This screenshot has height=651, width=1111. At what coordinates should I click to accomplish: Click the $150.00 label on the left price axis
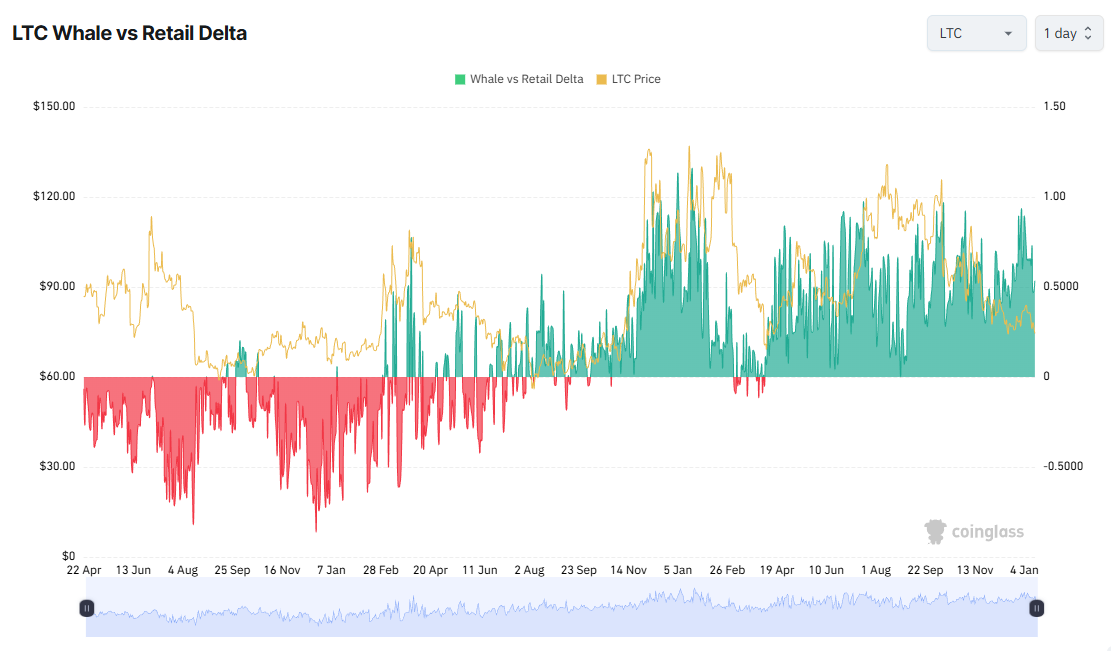55,105
